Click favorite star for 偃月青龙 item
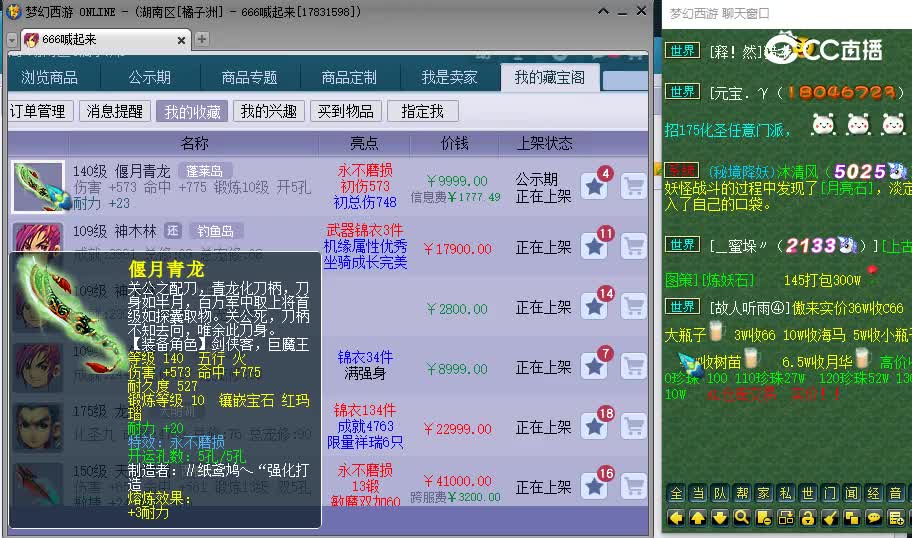The height and width of the screenshot is (538, 912). click(594, 187)
